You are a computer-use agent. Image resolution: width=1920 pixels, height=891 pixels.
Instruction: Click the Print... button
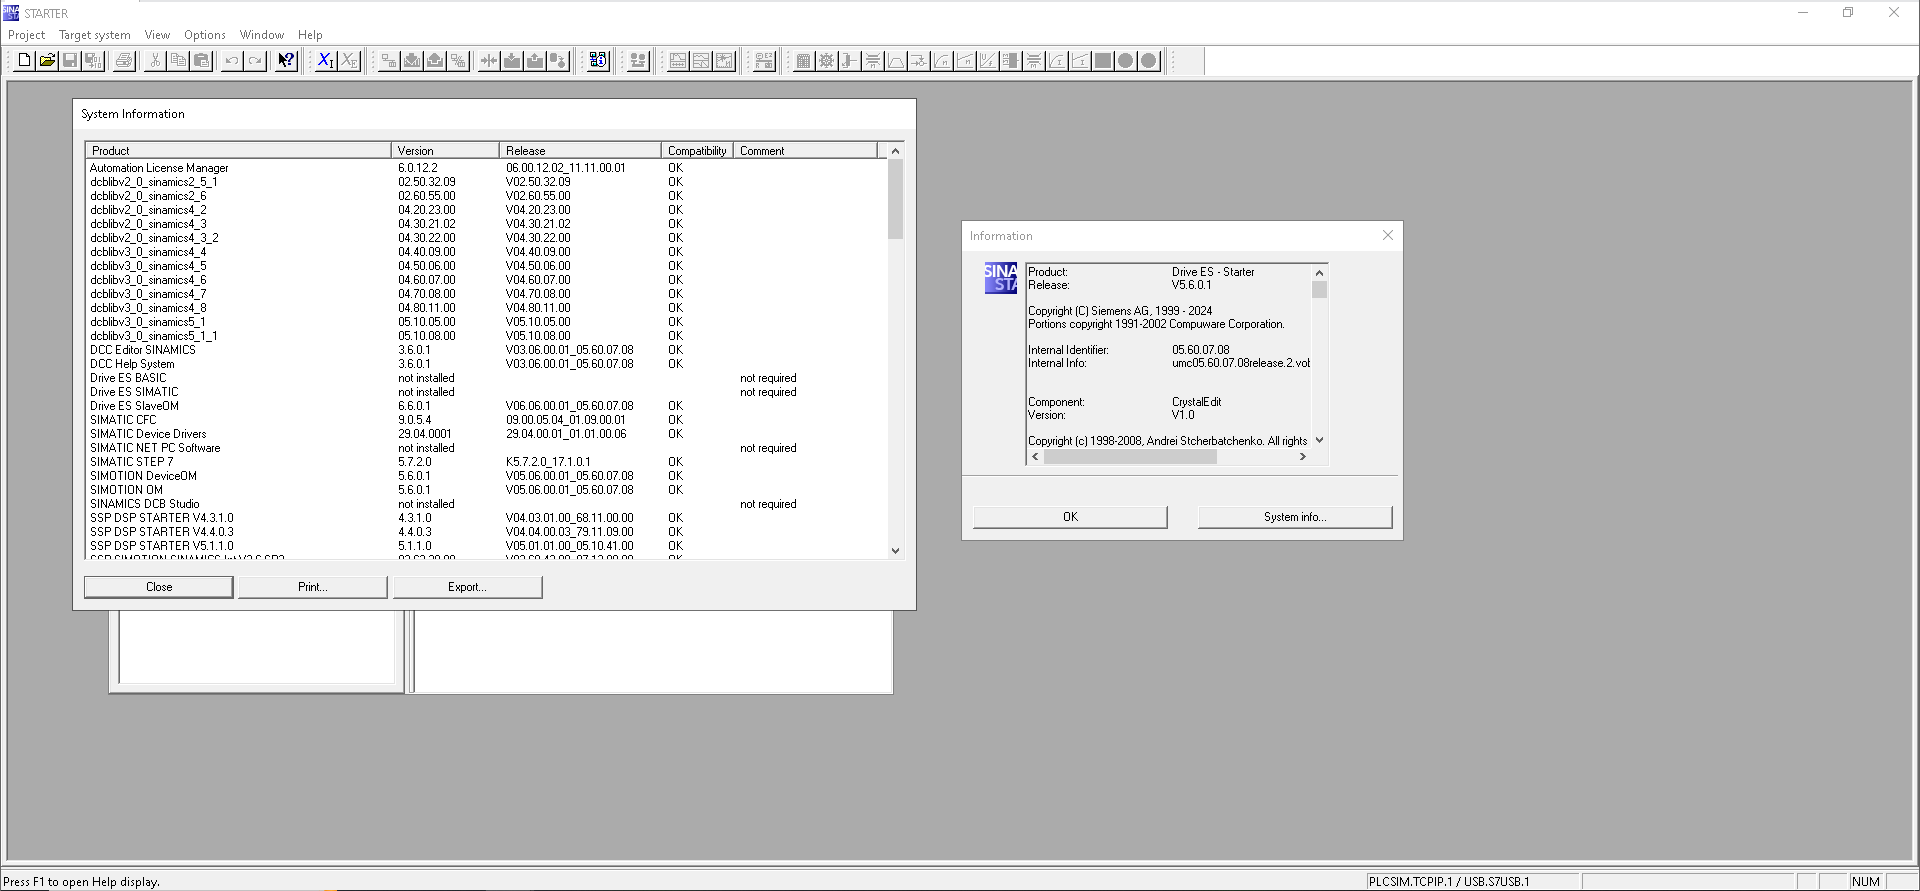312,587
